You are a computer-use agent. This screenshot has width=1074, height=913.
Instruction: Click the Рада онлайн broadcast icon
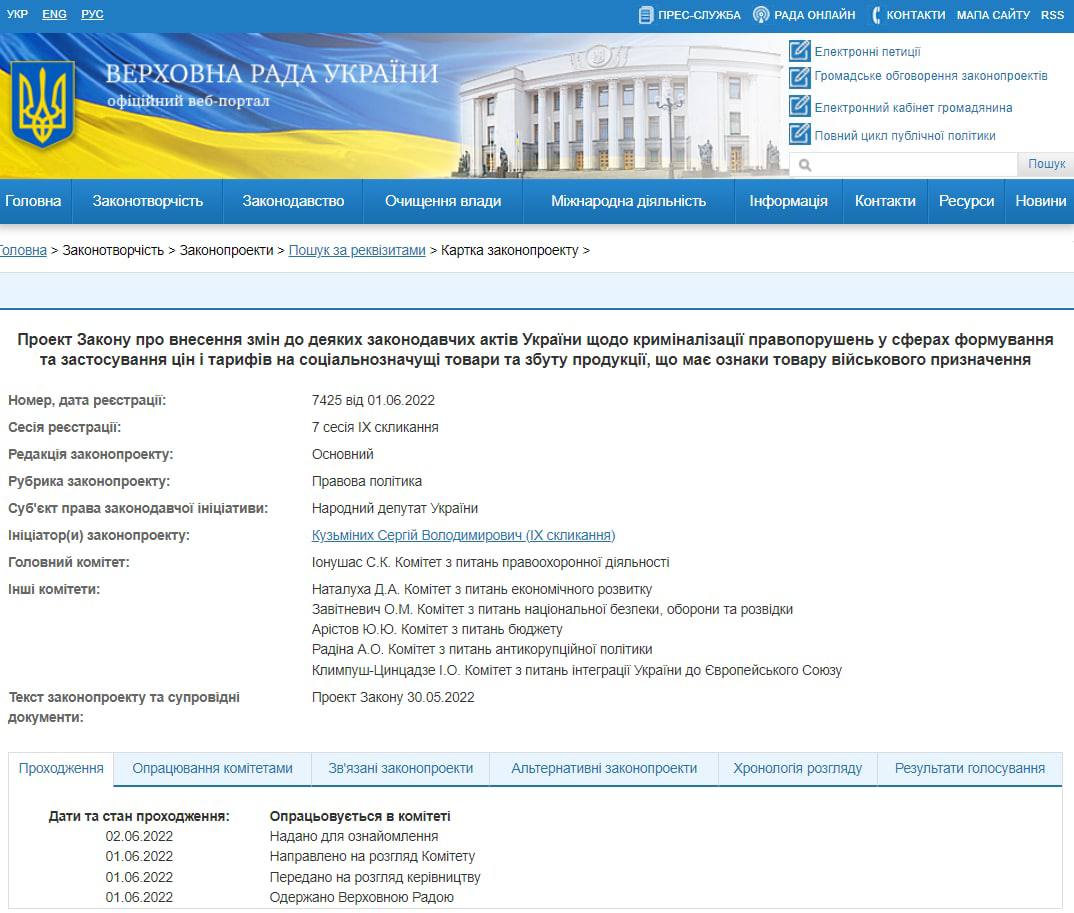(x=761, y=15)
